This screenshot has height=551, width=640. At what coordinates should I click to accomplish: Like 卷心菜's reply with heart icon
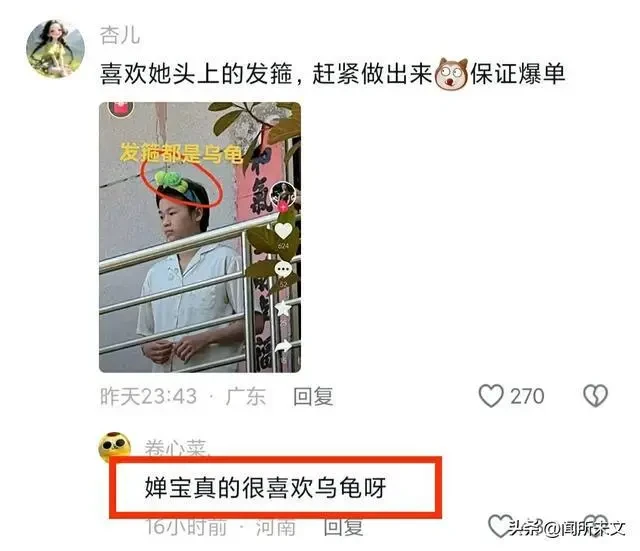pos(500,526)
